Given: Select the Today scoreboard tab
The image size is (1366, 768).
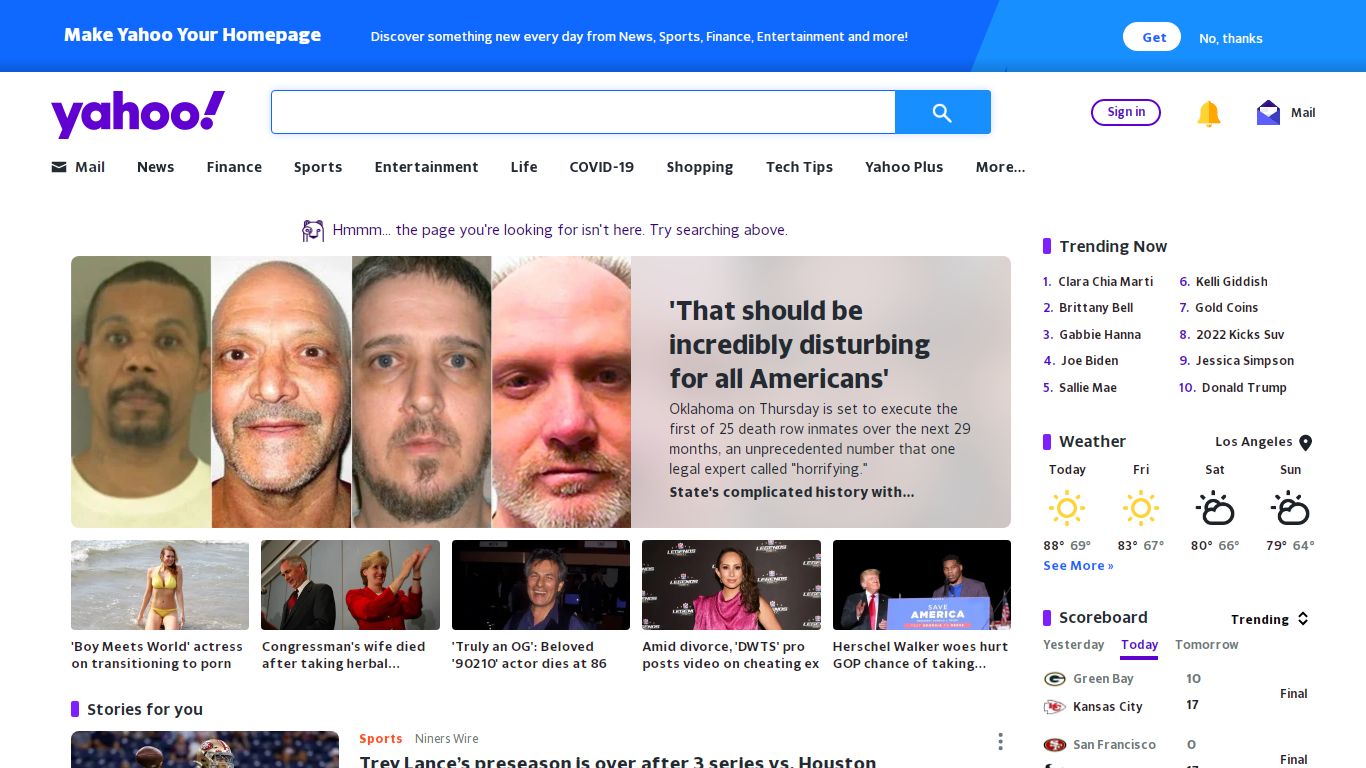Looking at the screenshot, I should pyautogui.click(x=1139, y=645).
